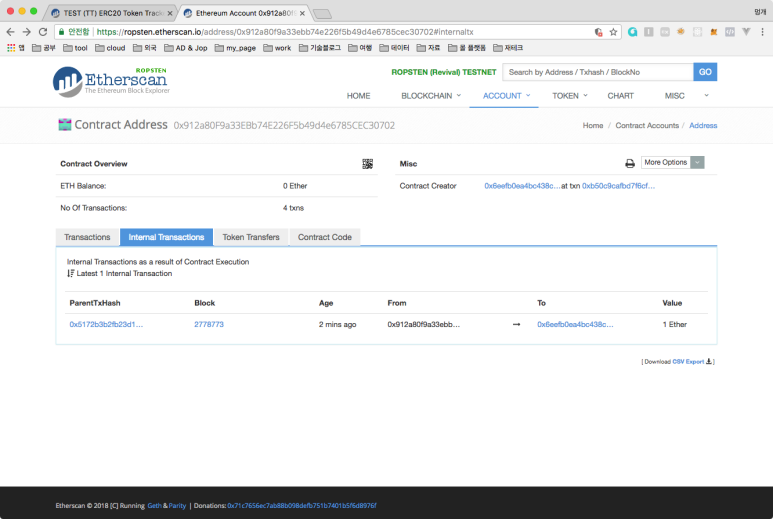Click the print icon beside More Options
This screenshot has width=773, height=519.
(x=630, y=163)
